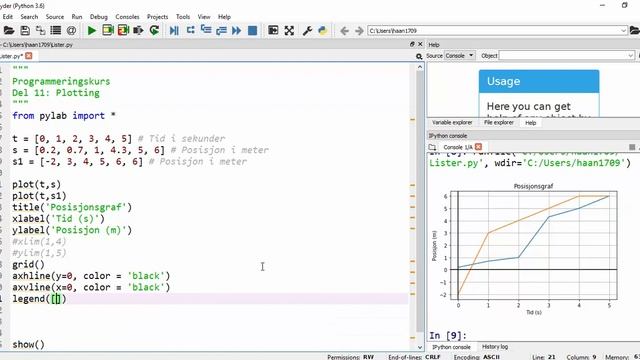Run the current cell
Viewport: 640px width, 360px height.
coord(108,31)
